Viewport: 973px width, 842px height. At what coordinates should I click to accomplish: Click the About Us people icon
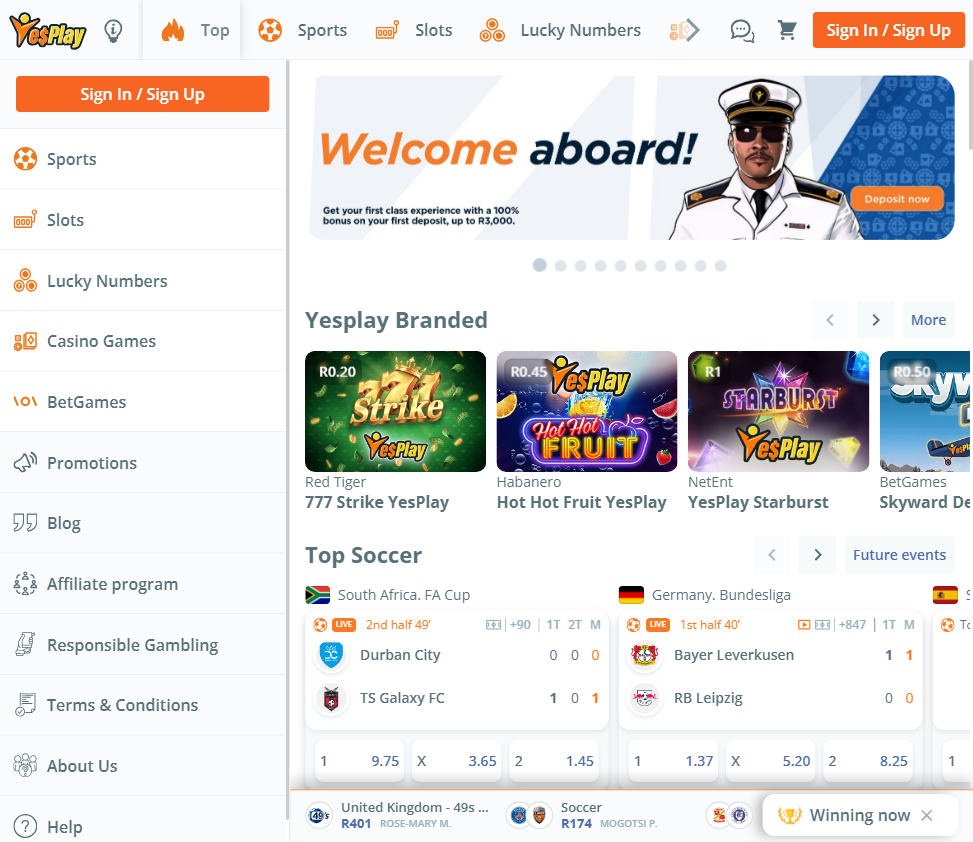coord(25,765)
